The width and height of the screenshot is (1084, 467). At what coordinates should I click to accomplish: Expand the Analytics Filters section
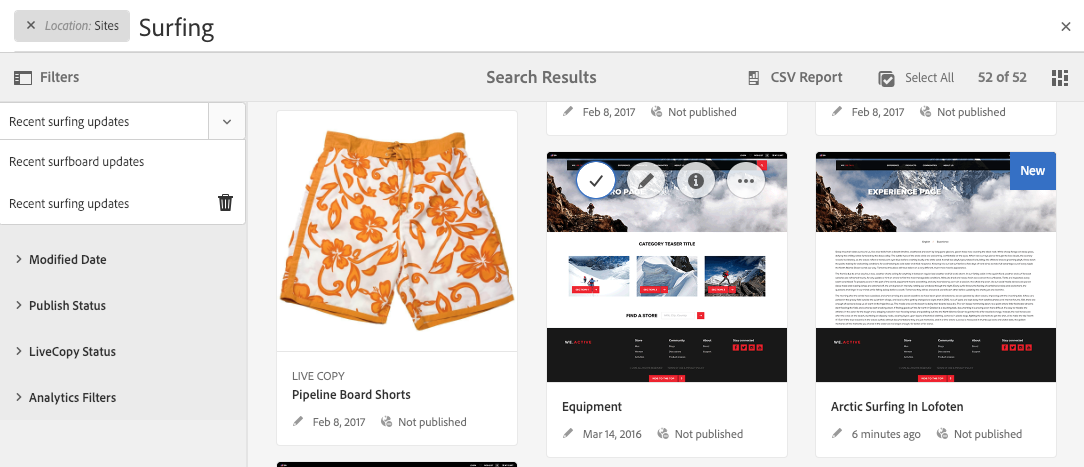coord(65,398)
